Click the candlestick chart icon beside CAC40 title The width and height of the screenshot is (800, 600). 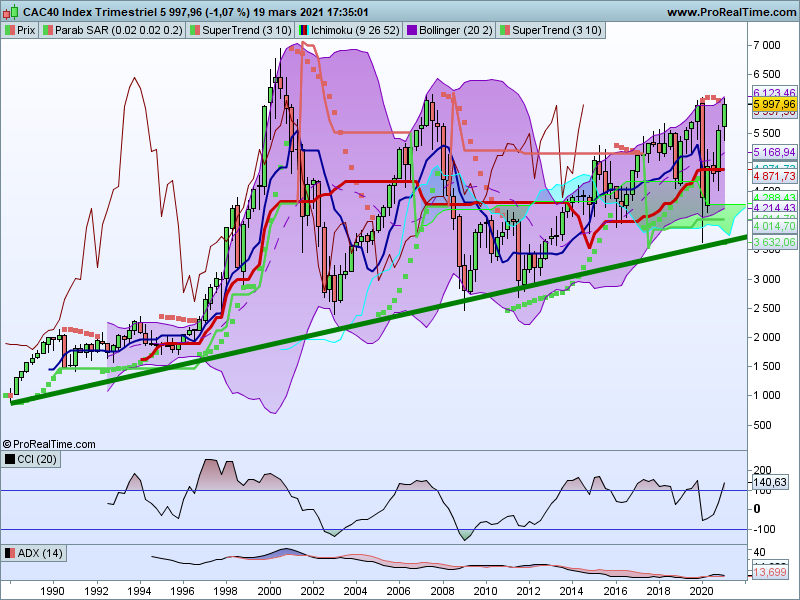pyautogui.click(x=10, y=12)
